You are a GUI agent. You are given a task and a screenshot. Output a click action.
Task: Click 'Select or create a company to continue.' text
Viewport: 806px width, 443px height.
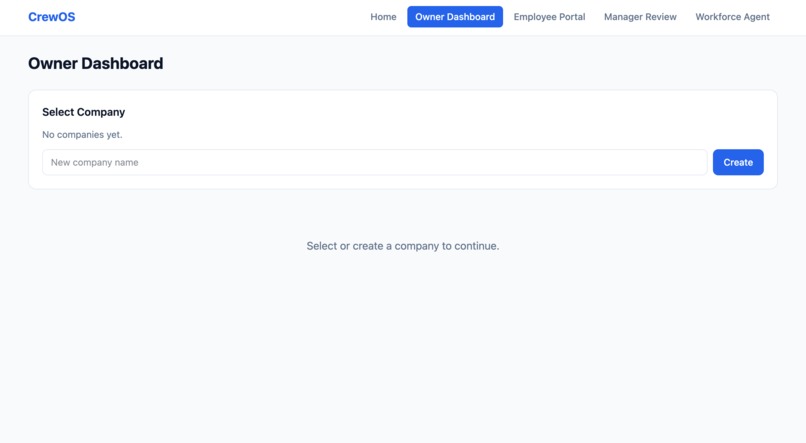pyautogui.click(x=403, y=246)
